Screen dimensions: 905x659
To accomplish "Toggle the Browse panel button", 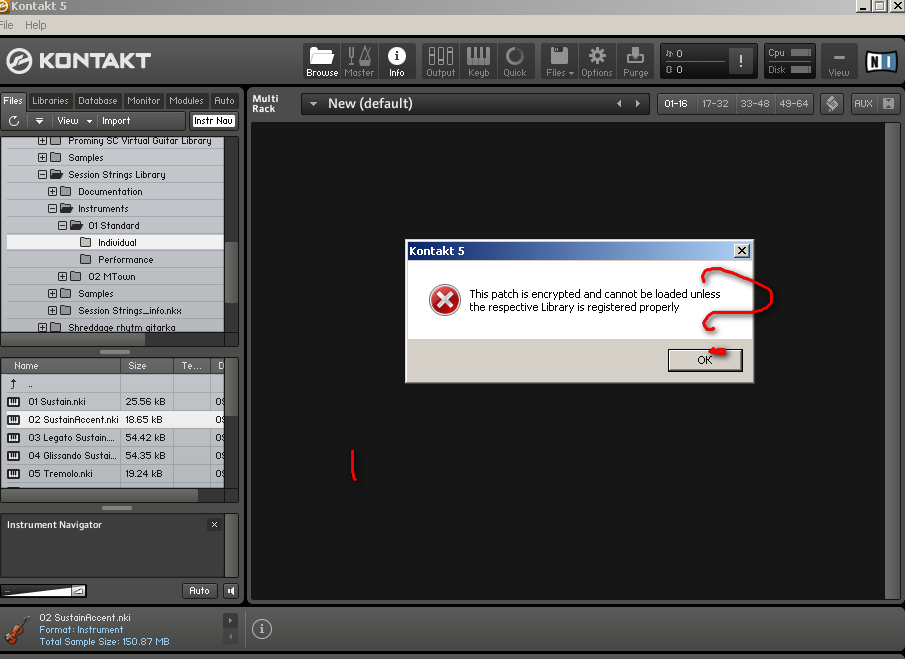I will tap(322, 61).
